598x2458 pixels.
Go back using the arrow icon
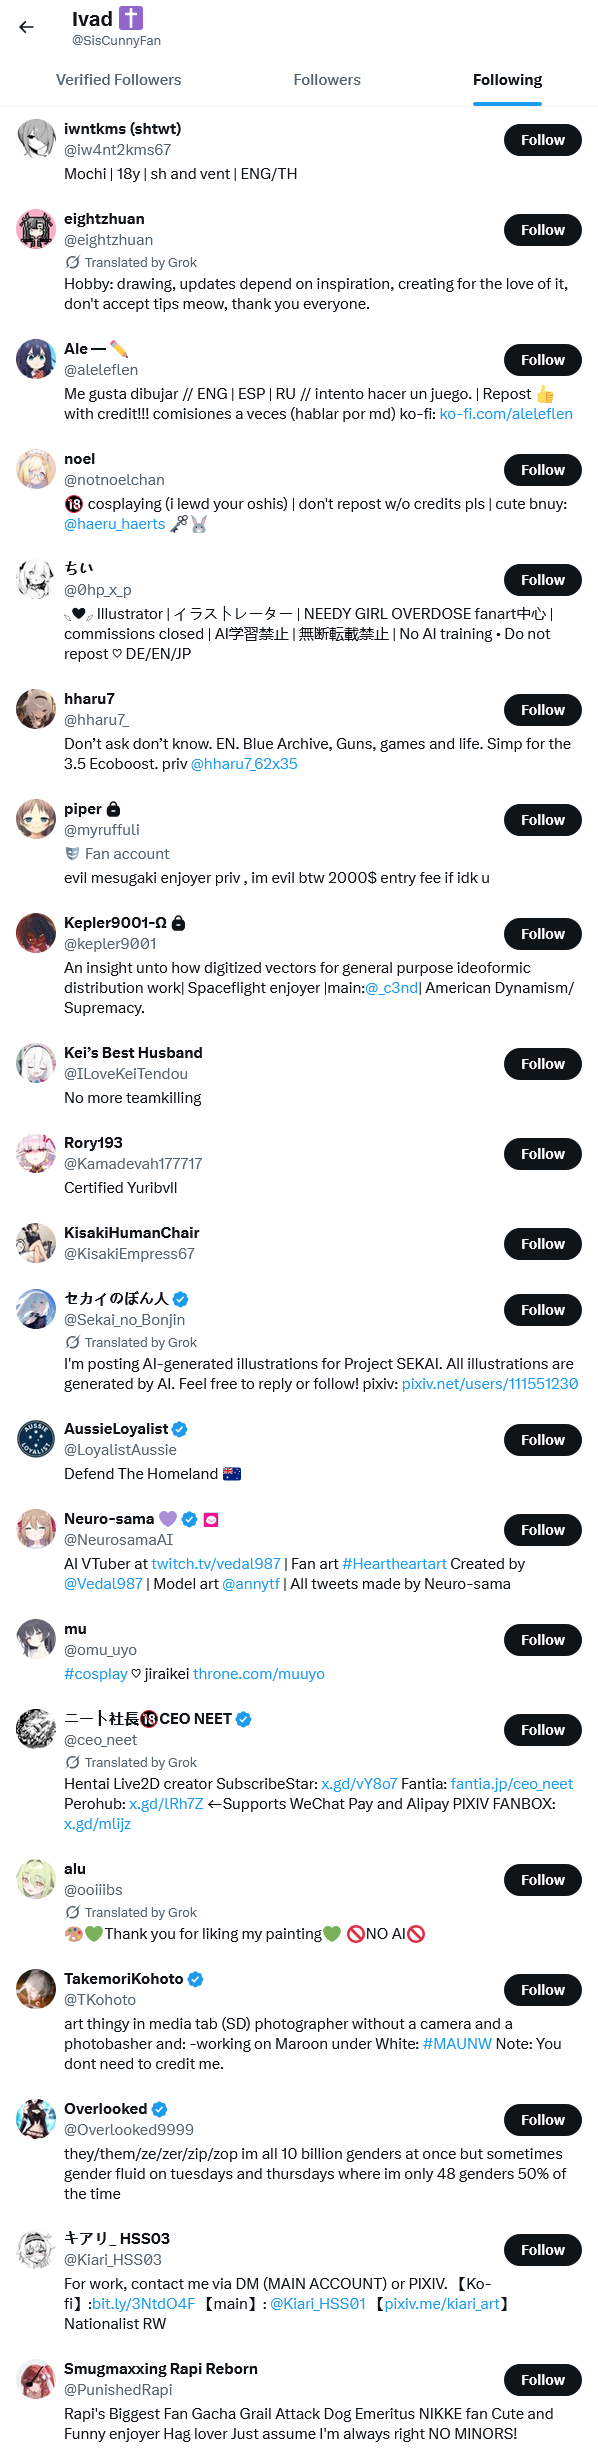point(27,27)
